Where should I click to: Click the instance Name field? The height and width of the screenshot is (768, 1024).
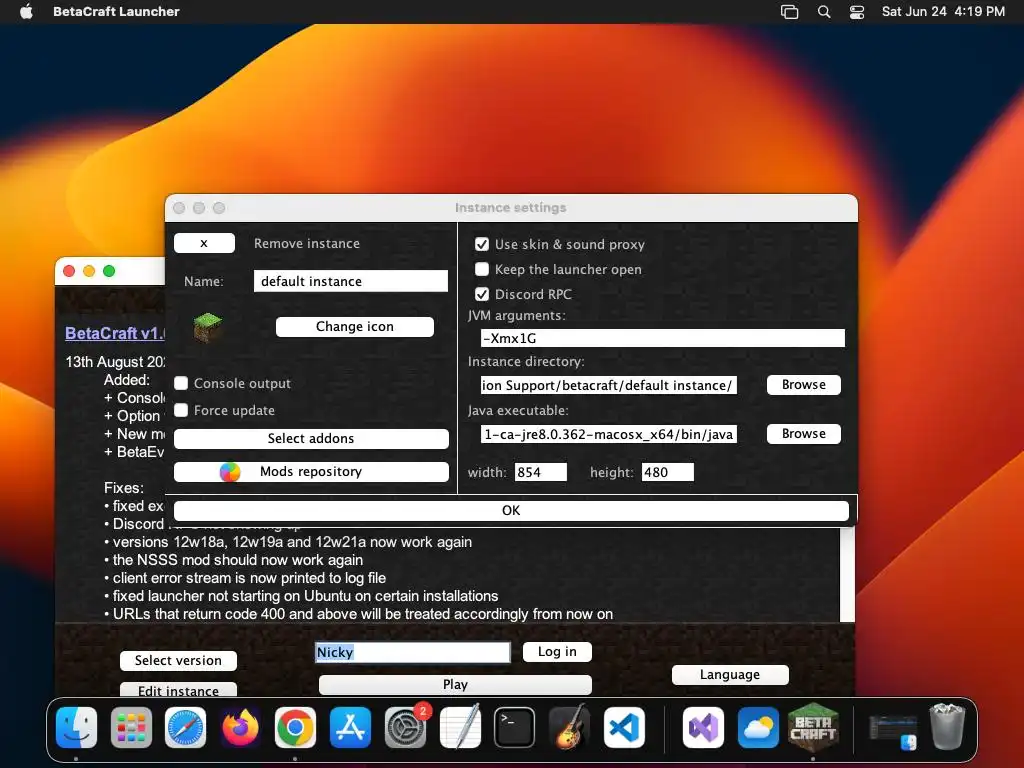(x=351, y=281)
